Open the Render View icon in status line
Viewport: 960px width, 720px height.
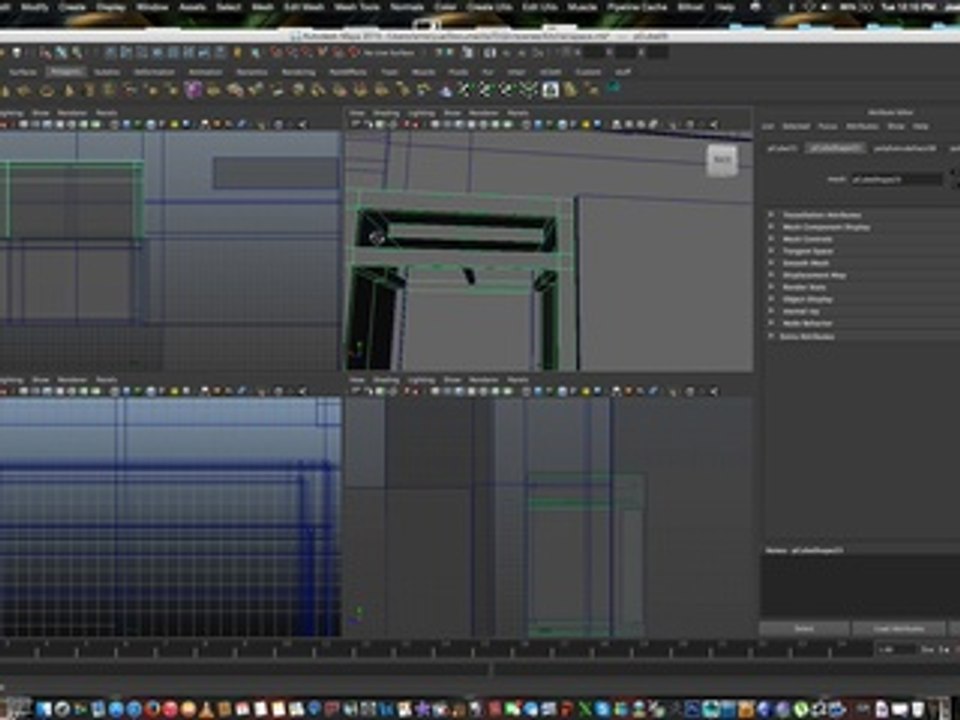[x=488, y=53]
